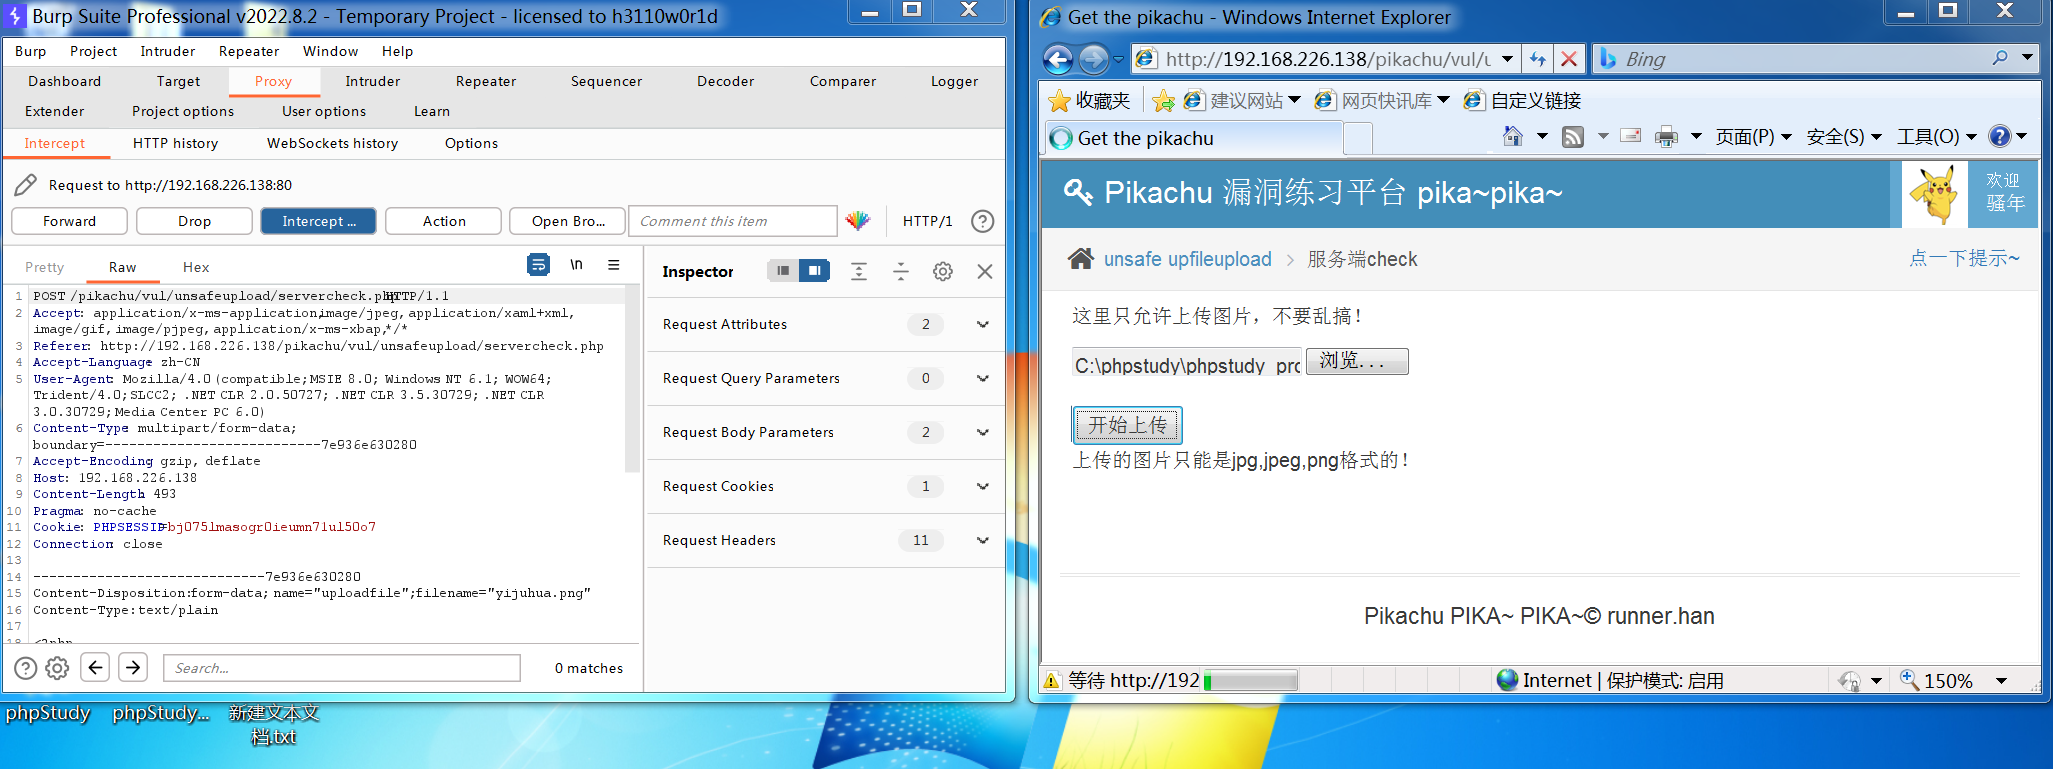Open the editor hamburger menu icon

tap(614, 265)
